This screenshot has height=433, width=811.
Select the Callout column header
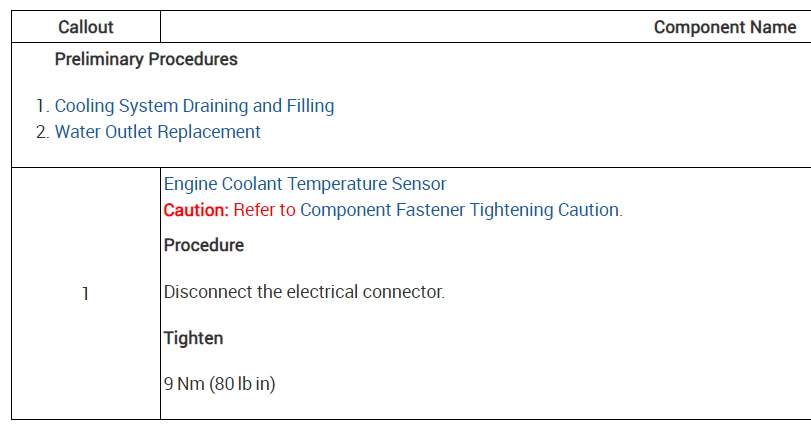[x=86, y=27]
